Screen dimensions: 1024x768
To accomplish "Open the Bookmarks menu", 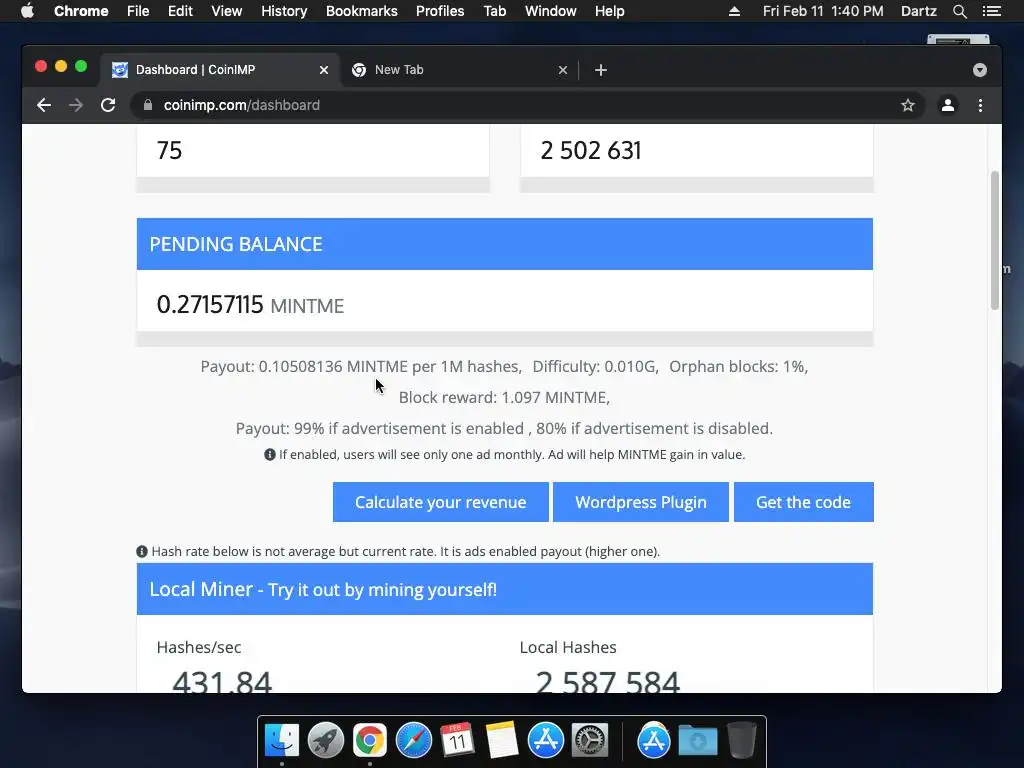I will coord(362,11).
